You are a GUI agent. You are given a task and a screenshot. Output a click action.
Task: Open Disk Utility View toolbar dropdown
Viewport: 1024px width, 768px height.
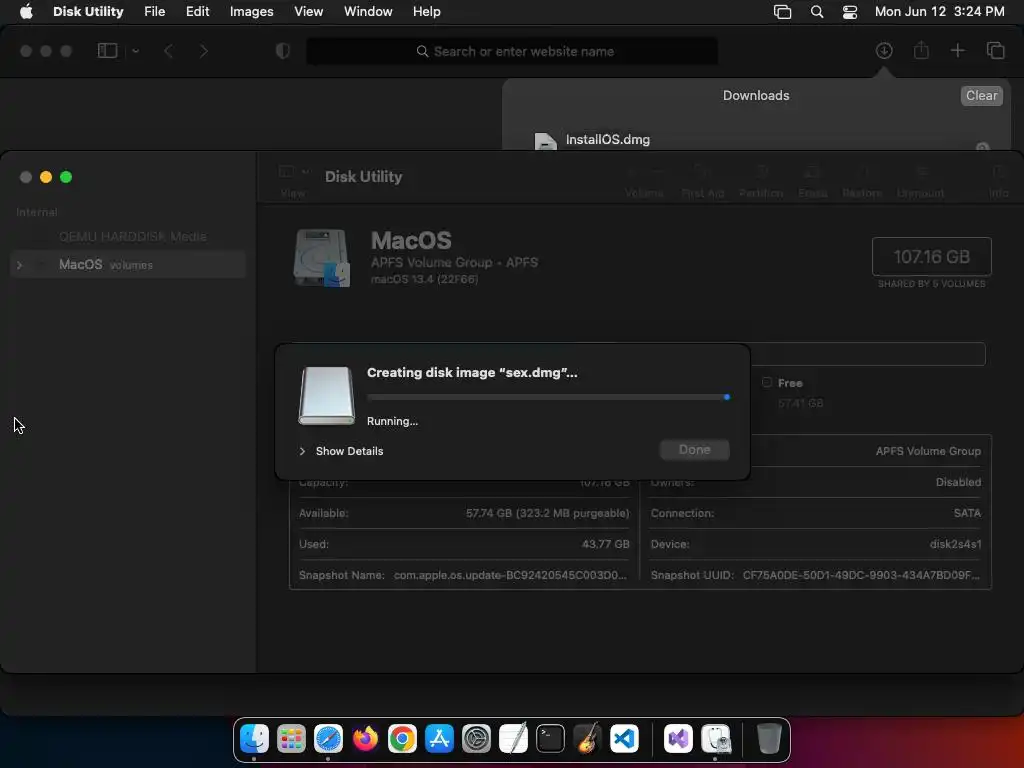[293, 180]
